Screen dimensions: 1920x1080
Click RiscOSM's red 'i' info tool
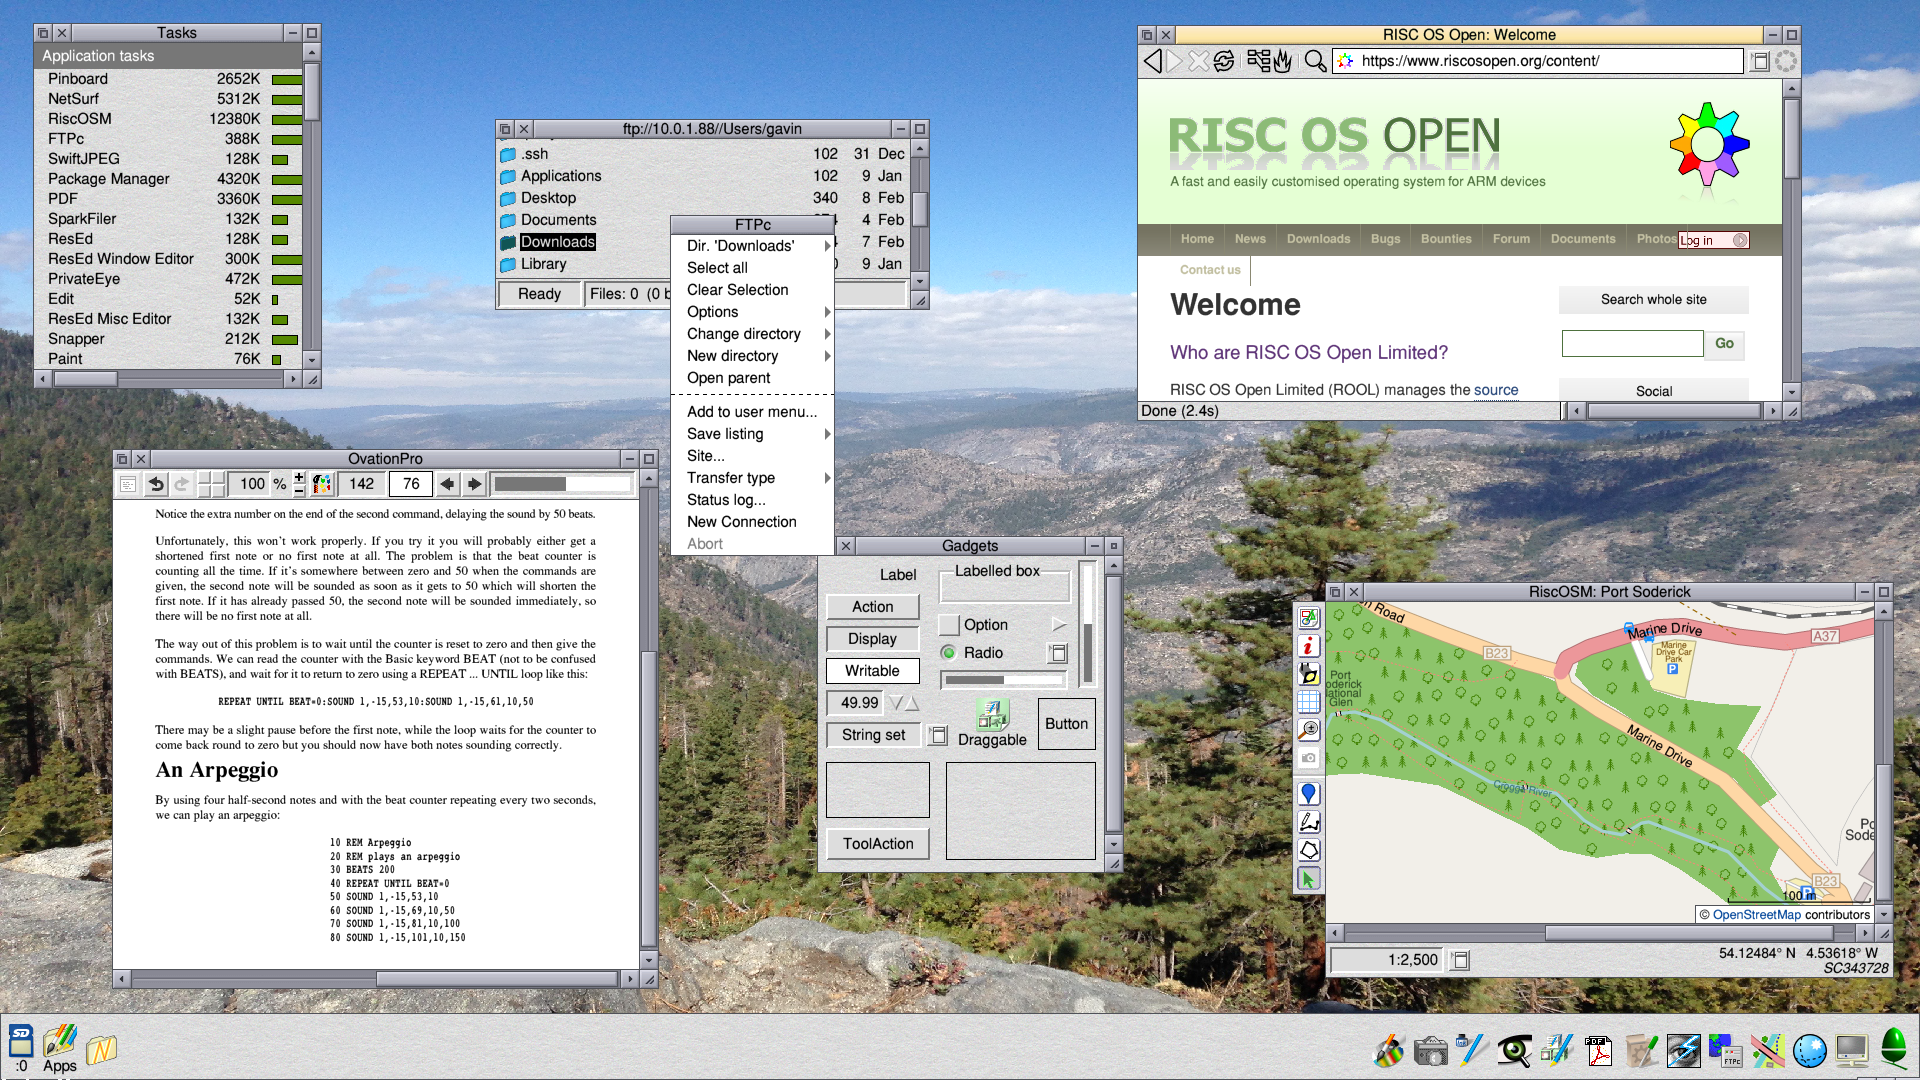click(x=1308, y=646)
